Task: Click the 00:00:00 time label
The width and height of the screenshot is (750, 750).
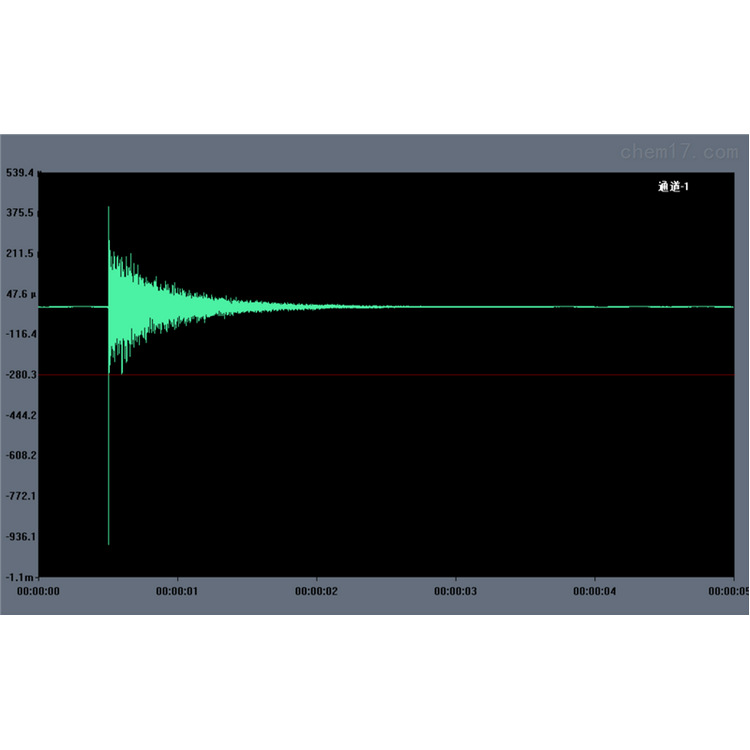Action: click(x=38, y=591)
